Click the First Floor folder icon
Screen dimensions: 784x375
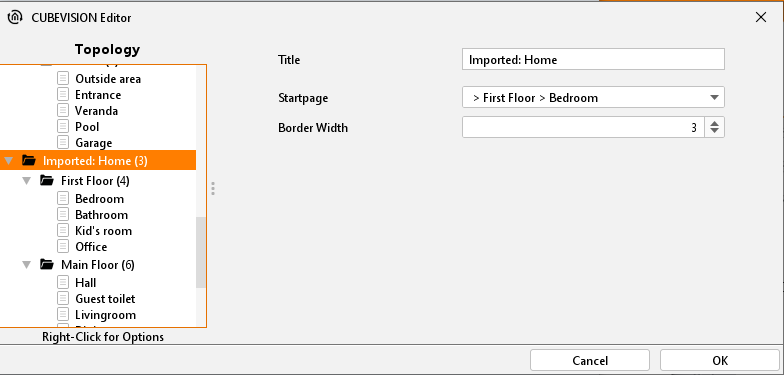(x=47, y=180)
